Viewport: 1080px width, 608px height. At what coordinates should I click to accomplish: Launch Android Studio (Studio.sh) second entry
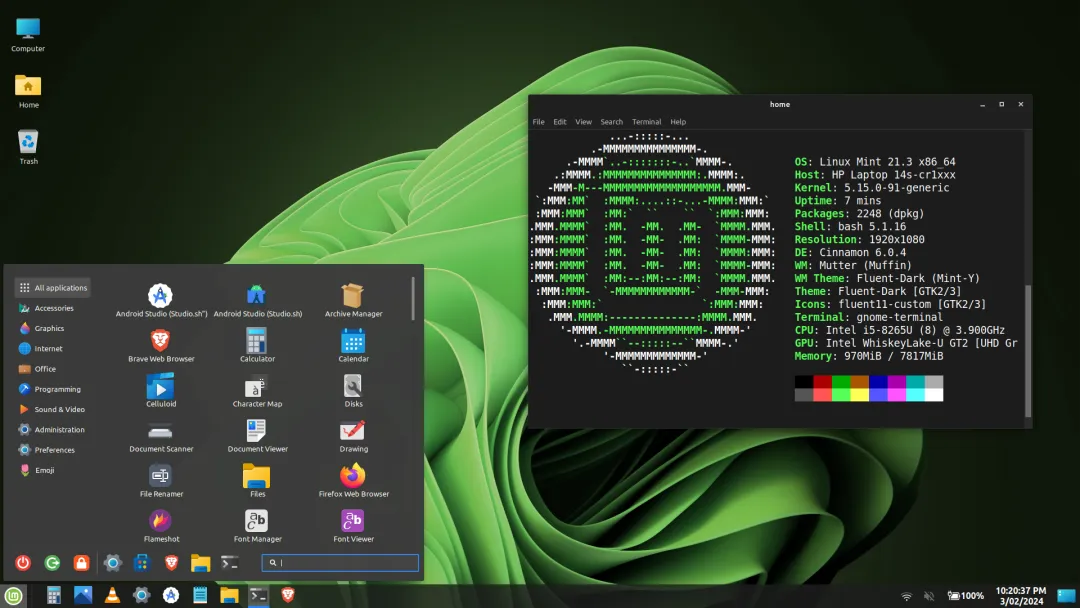(257, 301)
